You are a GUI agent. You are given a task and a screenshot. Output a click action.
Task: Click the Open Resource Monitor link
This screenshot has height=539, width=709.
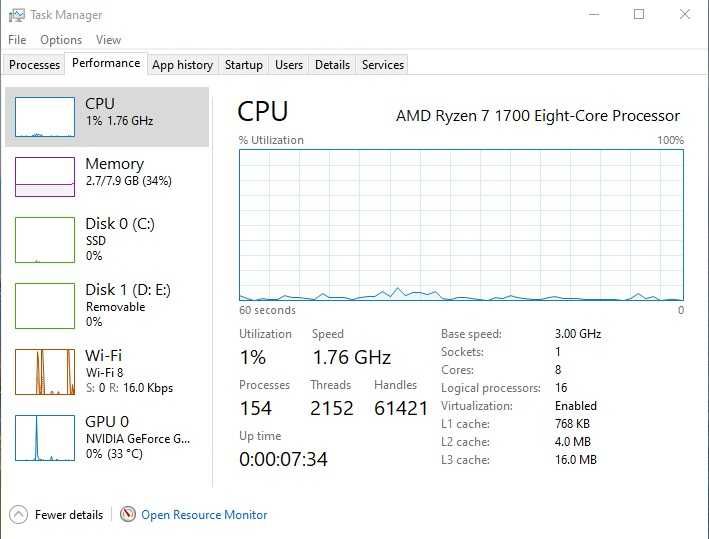pyautogui.click(x=204, y=515)
